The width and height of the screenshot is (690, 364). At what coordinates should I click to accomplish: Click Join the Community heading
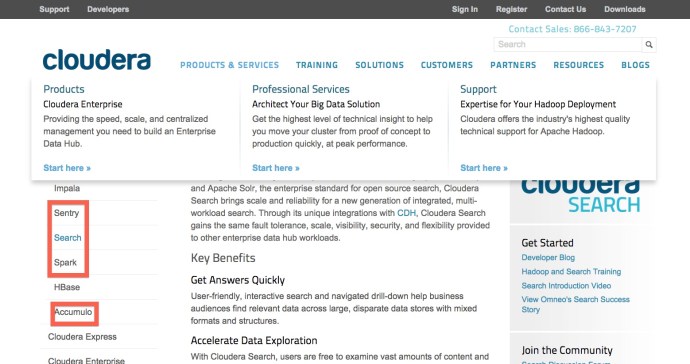point(567,350)
